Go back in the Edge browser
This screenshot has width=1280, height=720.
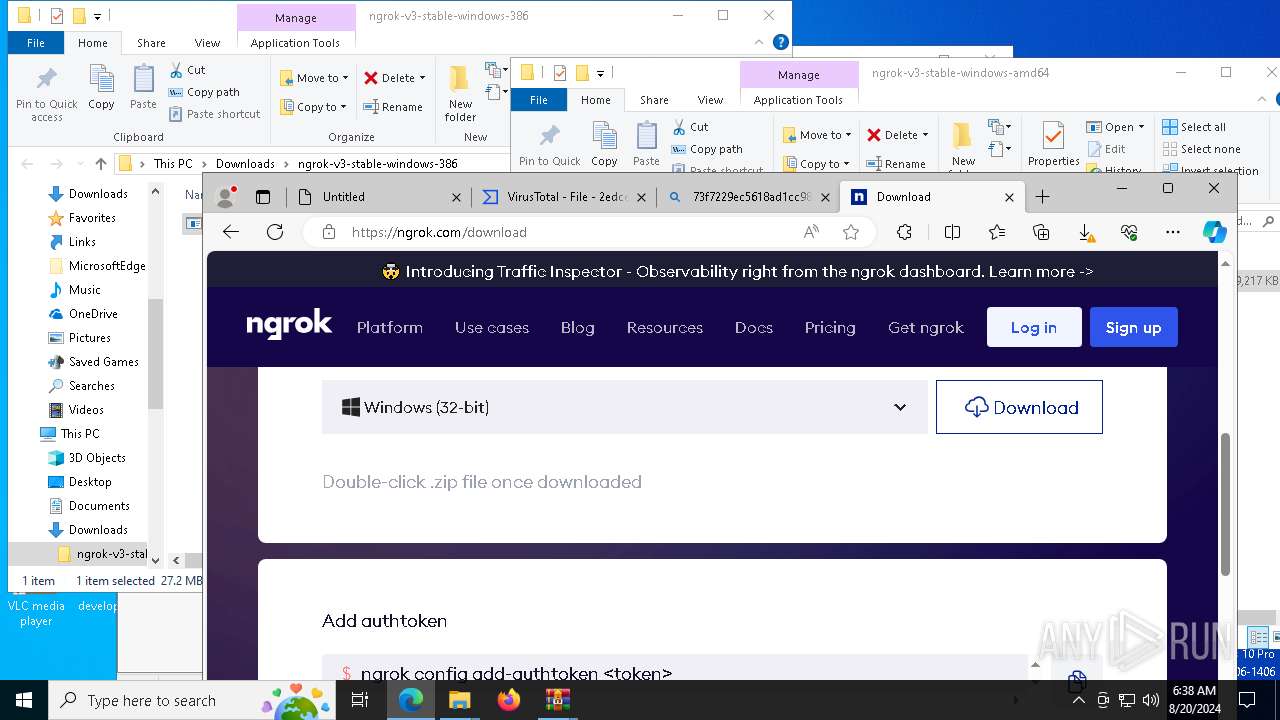pyautogui.click(x=231, y=232)
